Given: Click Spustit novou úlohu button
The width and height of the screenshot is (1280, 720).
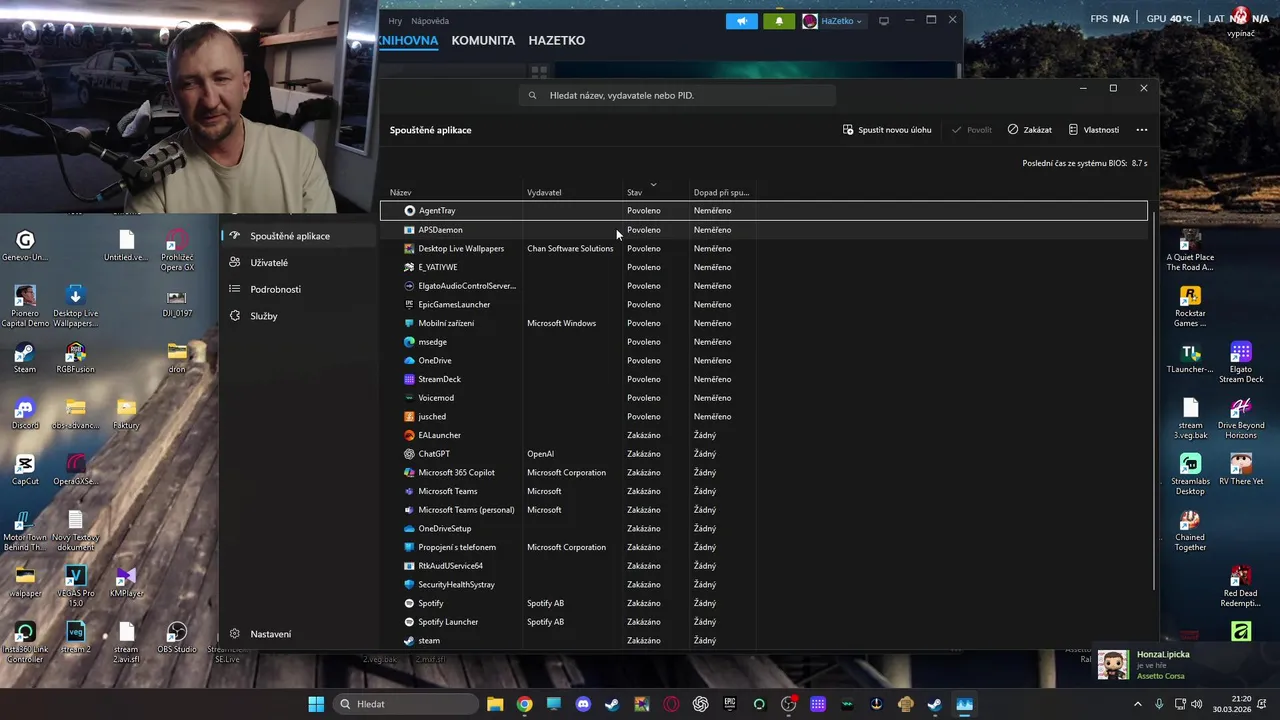Looking at the screenshot, I should 887,130.
